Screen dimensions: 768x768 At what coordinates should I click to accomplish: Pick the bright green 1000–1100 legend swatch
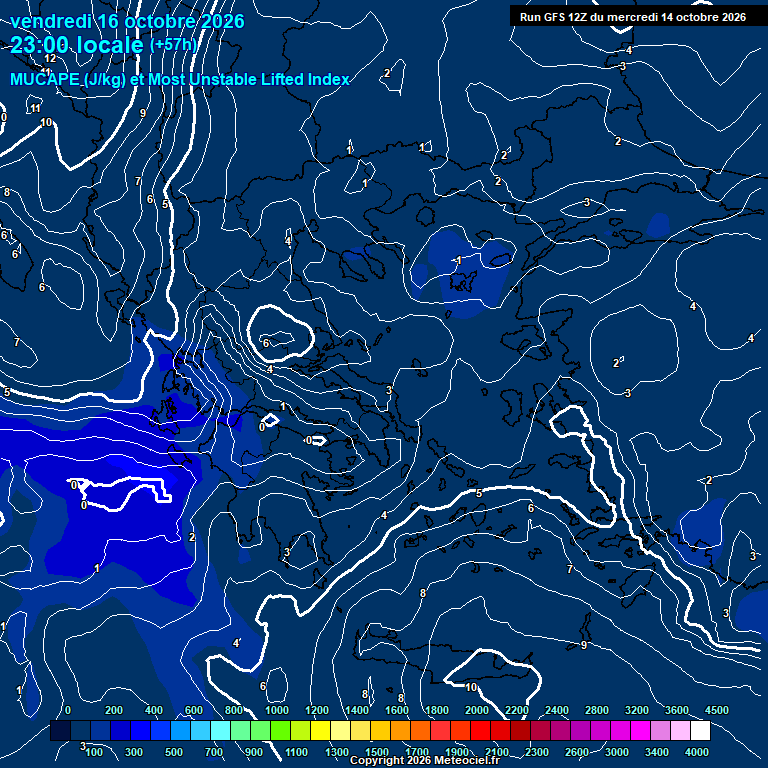click(281, 730)
